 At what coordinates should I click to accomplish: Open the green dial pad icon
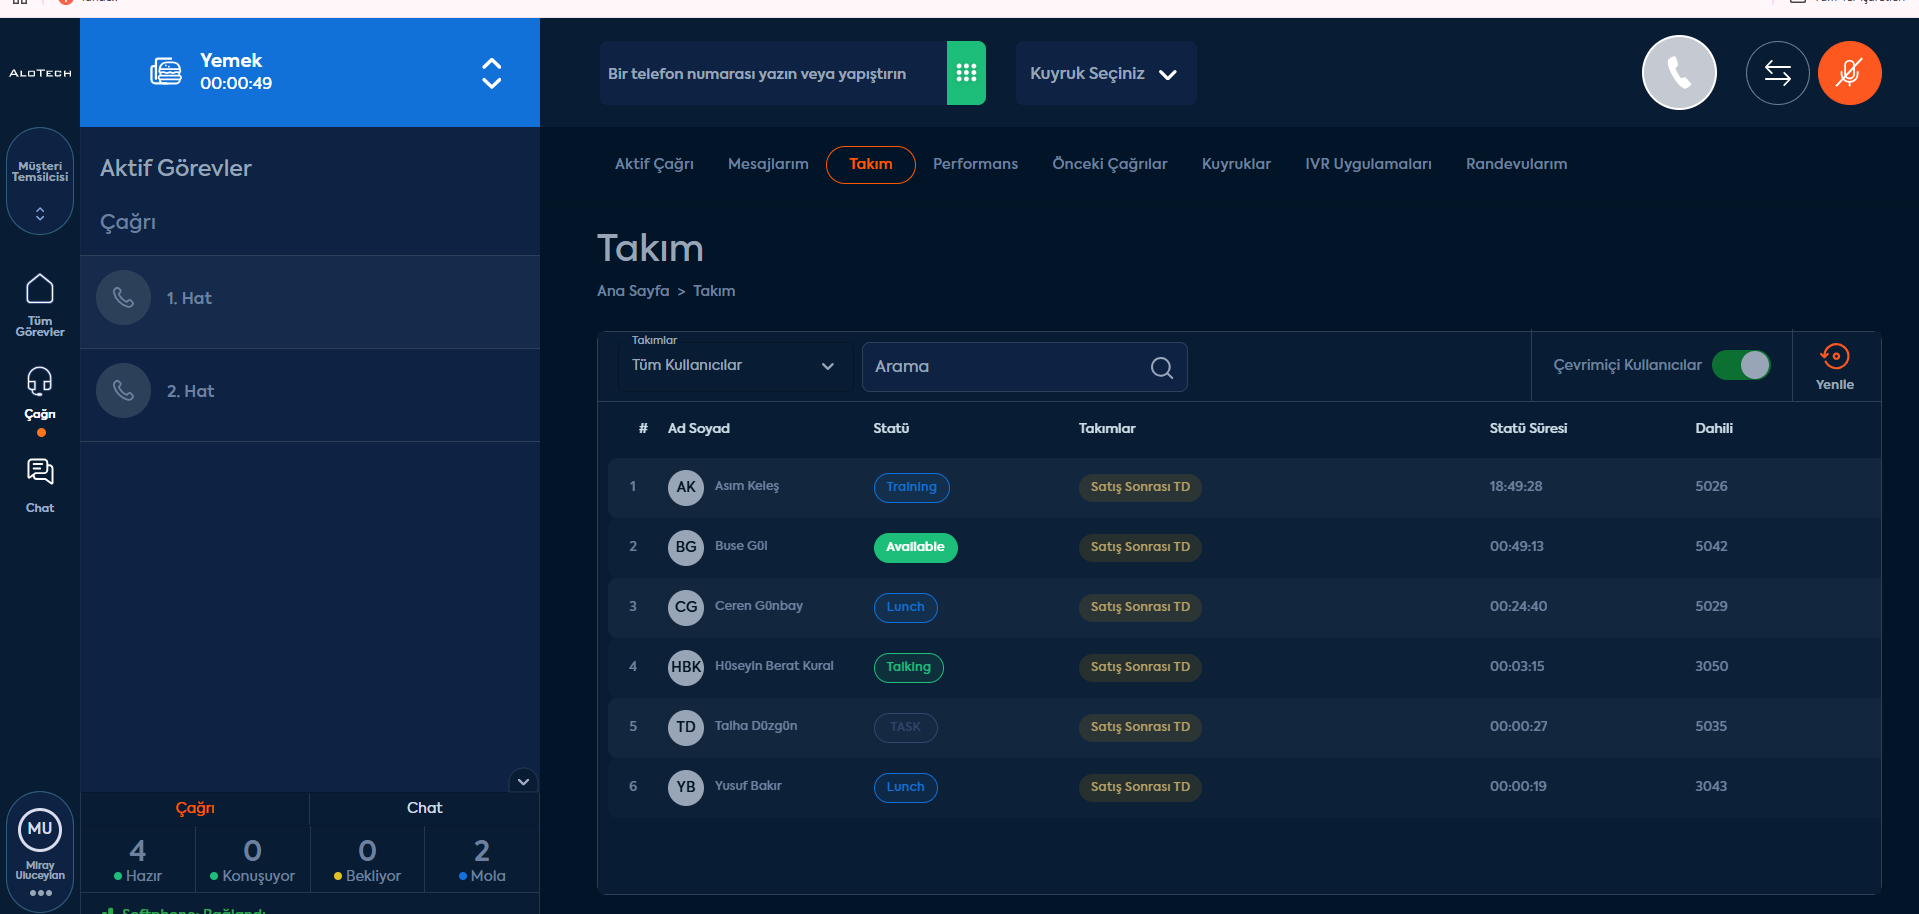tap(965, 73)
